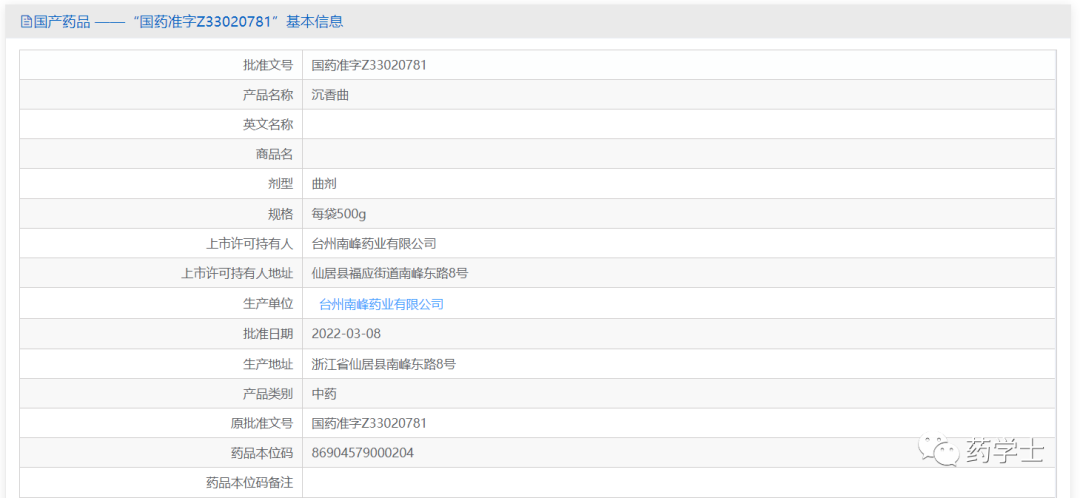Click the 生产单位 label
The image size is (1080, 498).
(269, 304)
